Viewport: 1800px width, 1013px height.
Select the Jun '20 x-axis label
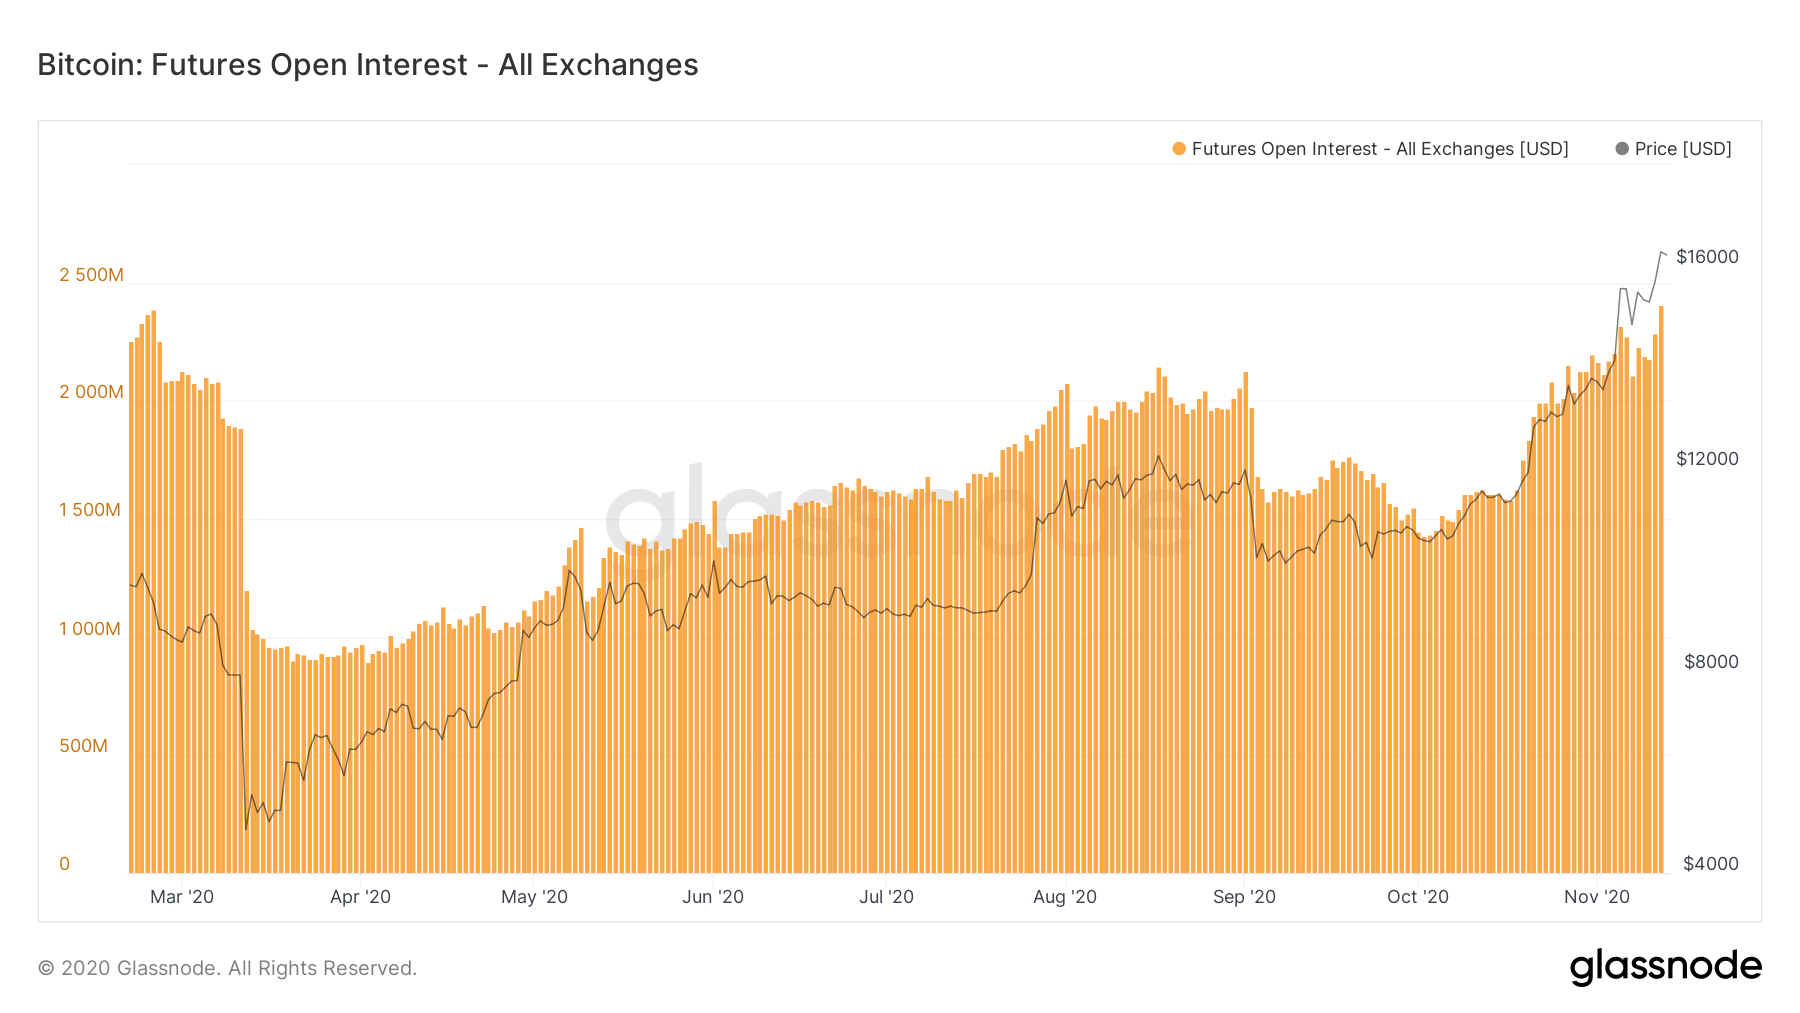pyautogui.click(x=713, y=897)
